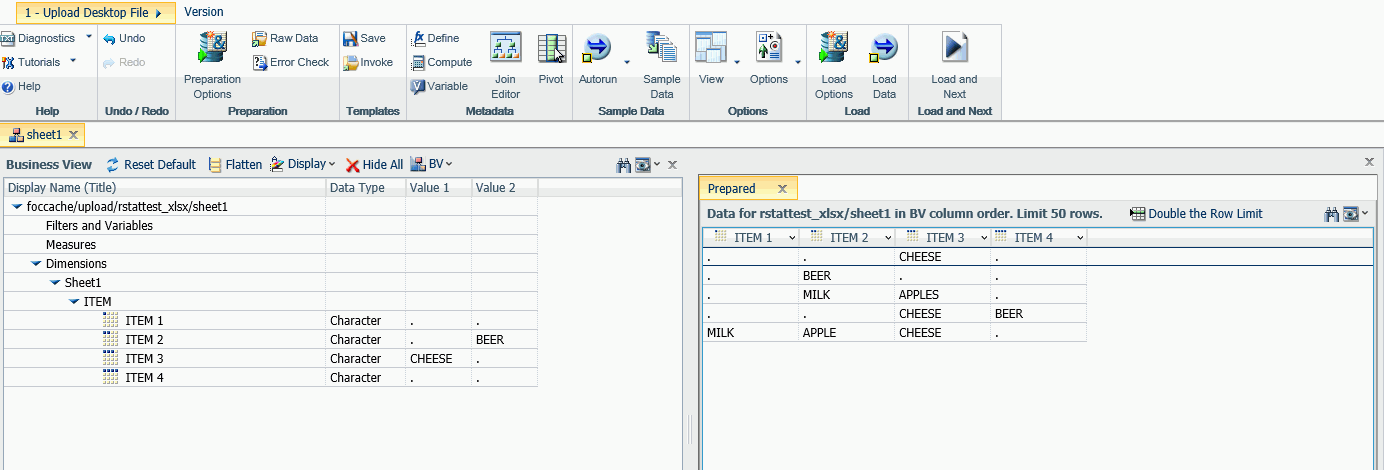Open the Display dropdown

point(302,165)
